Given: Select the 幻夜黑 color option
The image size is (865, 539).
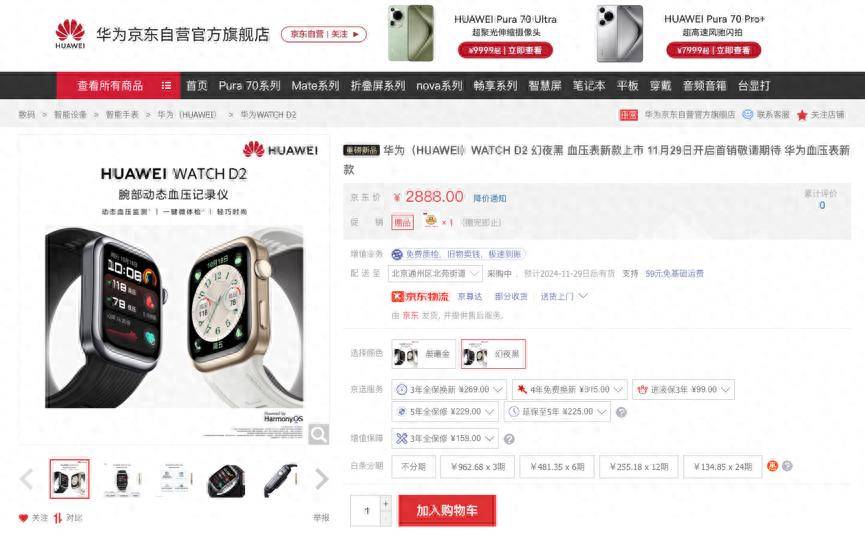Looking at the screenshot, I should pos(493,354).
